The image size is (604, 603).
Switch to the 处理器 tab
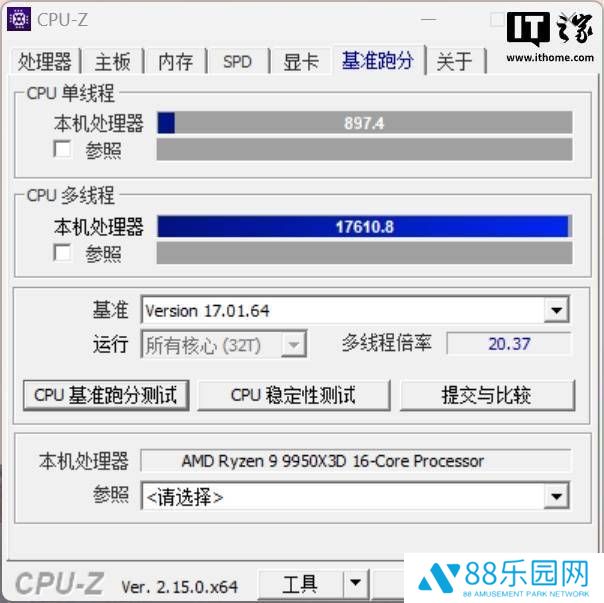point(44,61)
